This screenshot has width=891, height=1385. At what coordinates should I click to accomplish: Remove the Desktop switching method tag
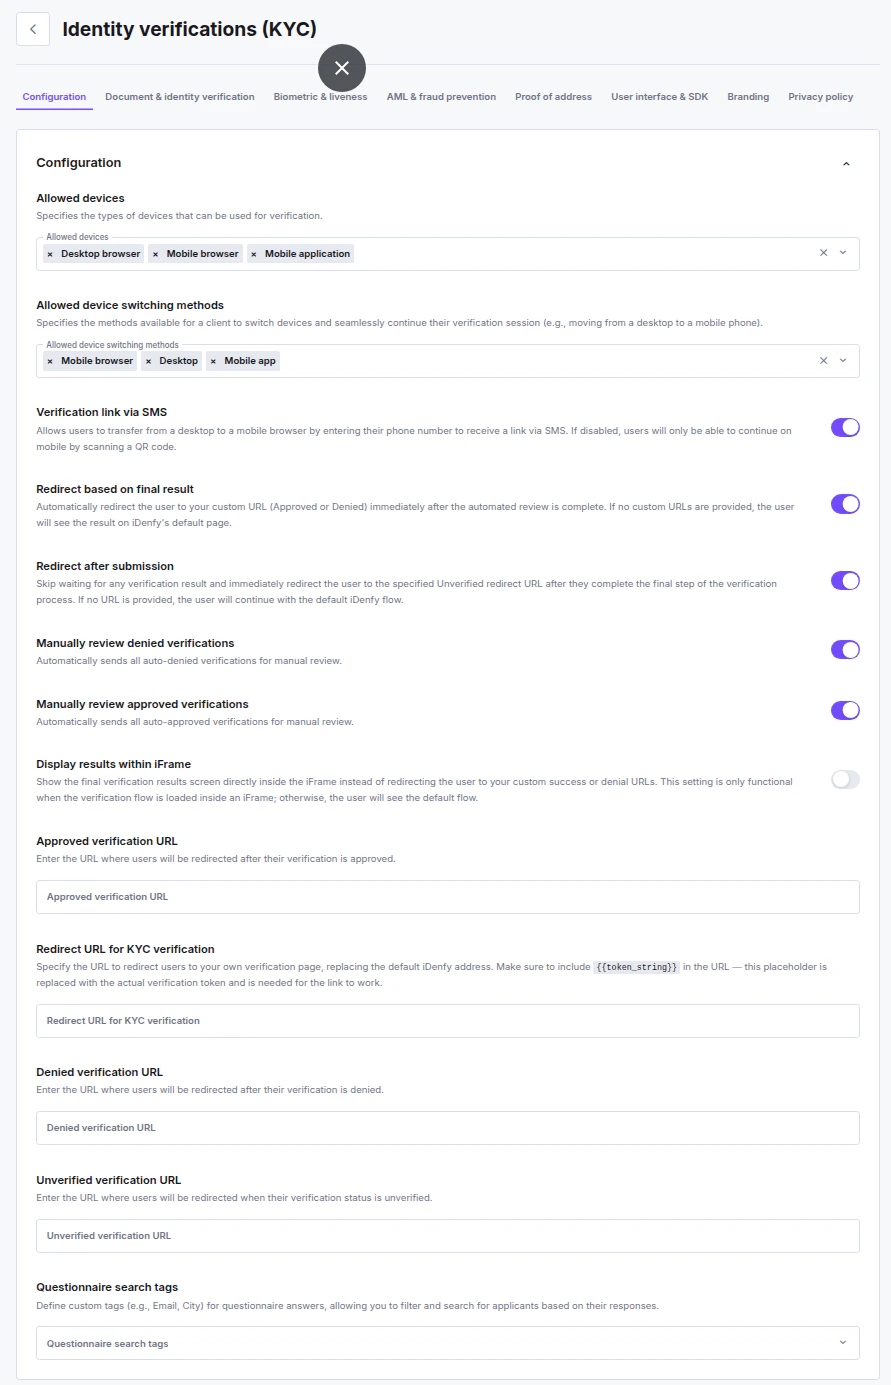click(149, 361)
